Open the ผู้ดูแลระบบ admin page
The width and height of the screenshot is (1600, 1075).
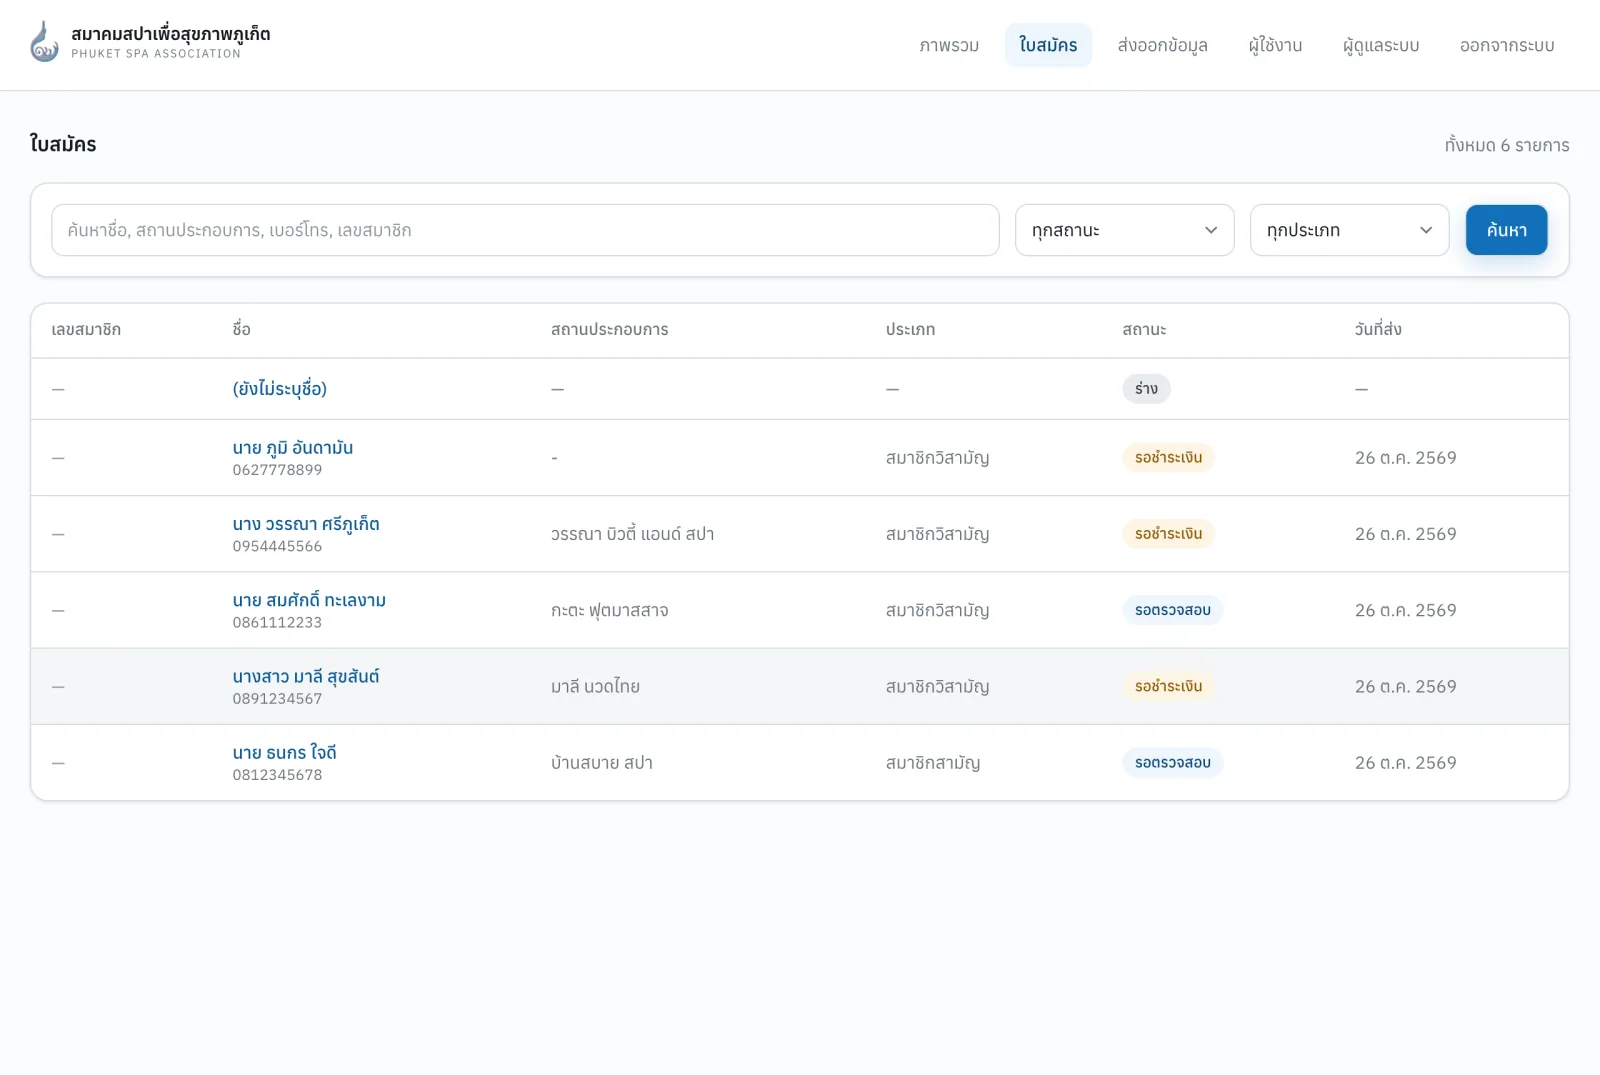tap(1381, 45)
